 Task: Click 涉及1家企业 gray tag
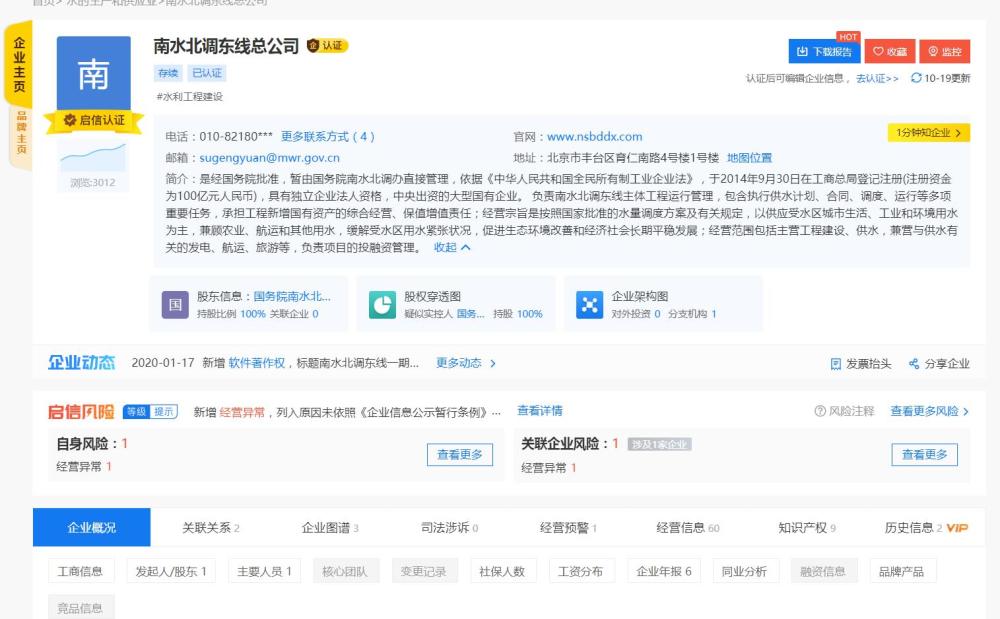(659, 444)
